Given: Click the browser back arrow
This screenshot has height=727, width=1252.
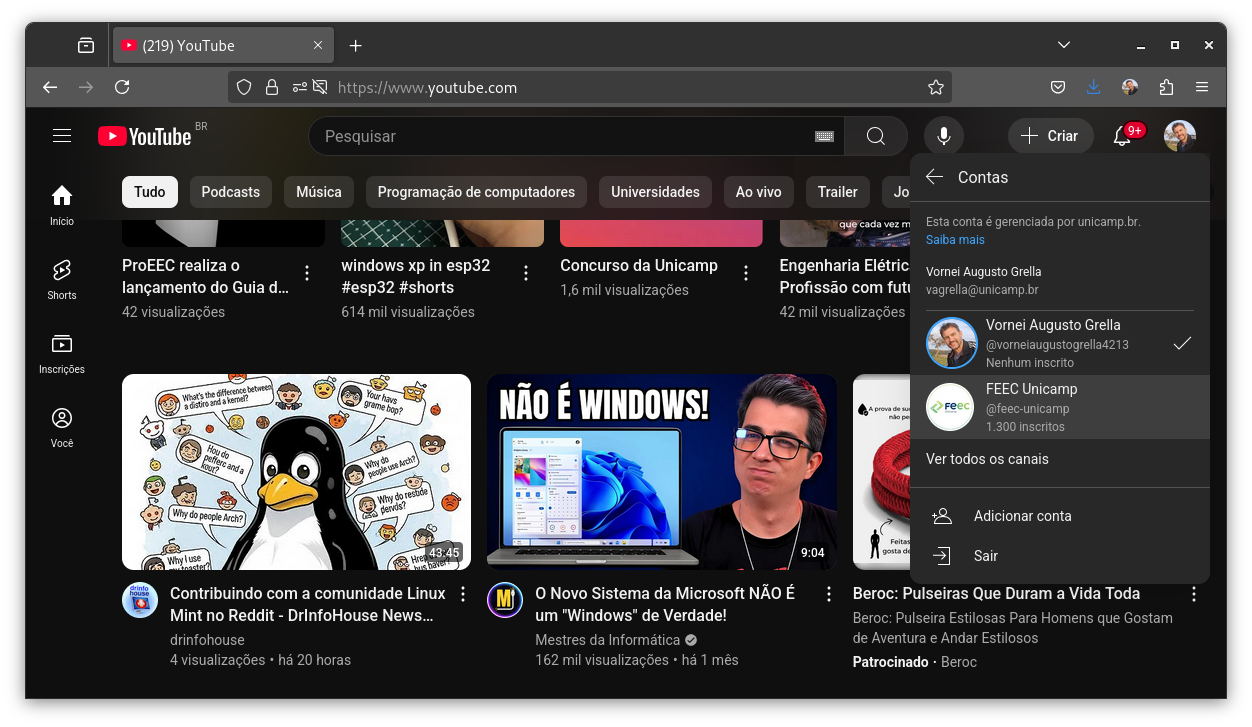Looking at the screenshot, I should click(50, 87).
